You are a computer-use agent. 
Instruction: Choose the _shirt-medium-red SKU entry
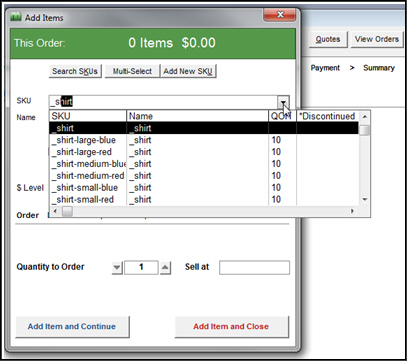[204, 176]
